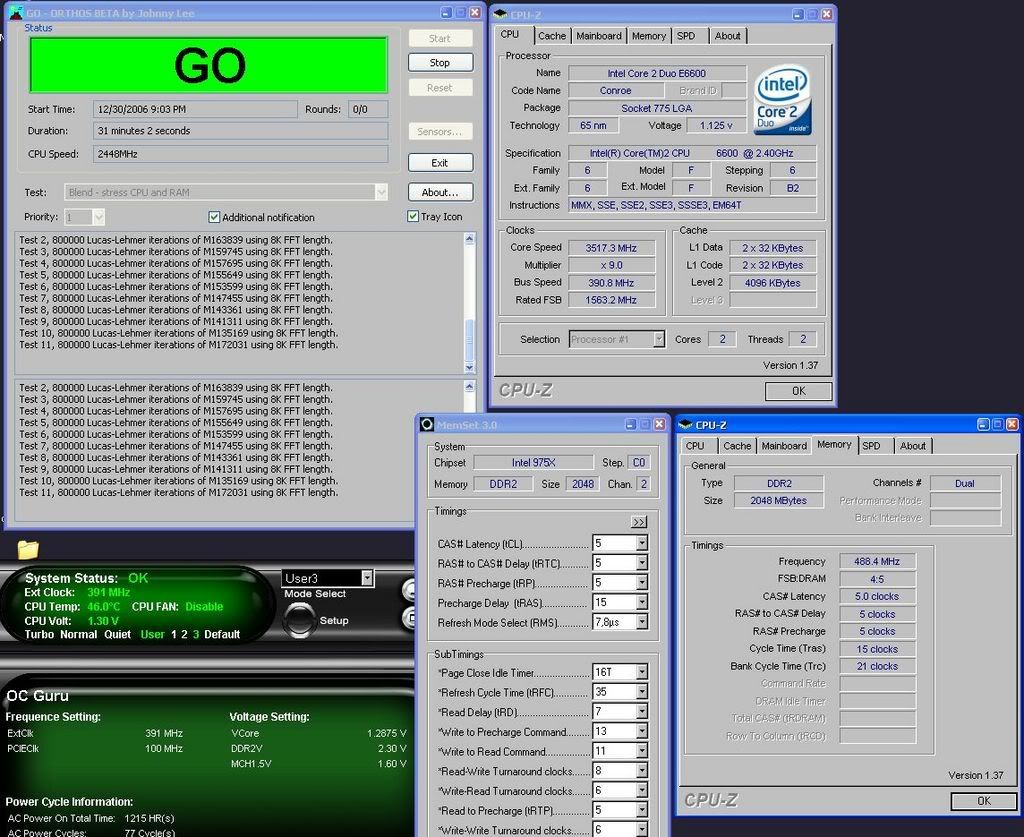Click the Orthos title bar application icon
Viewport: 1024px width, 837px height.
pyautogui.click(x=14, y=12)
